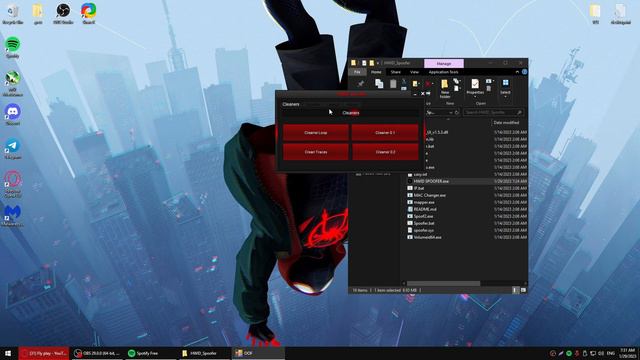Select the IP.bat file
640x360 pixels.
[419, 188]
